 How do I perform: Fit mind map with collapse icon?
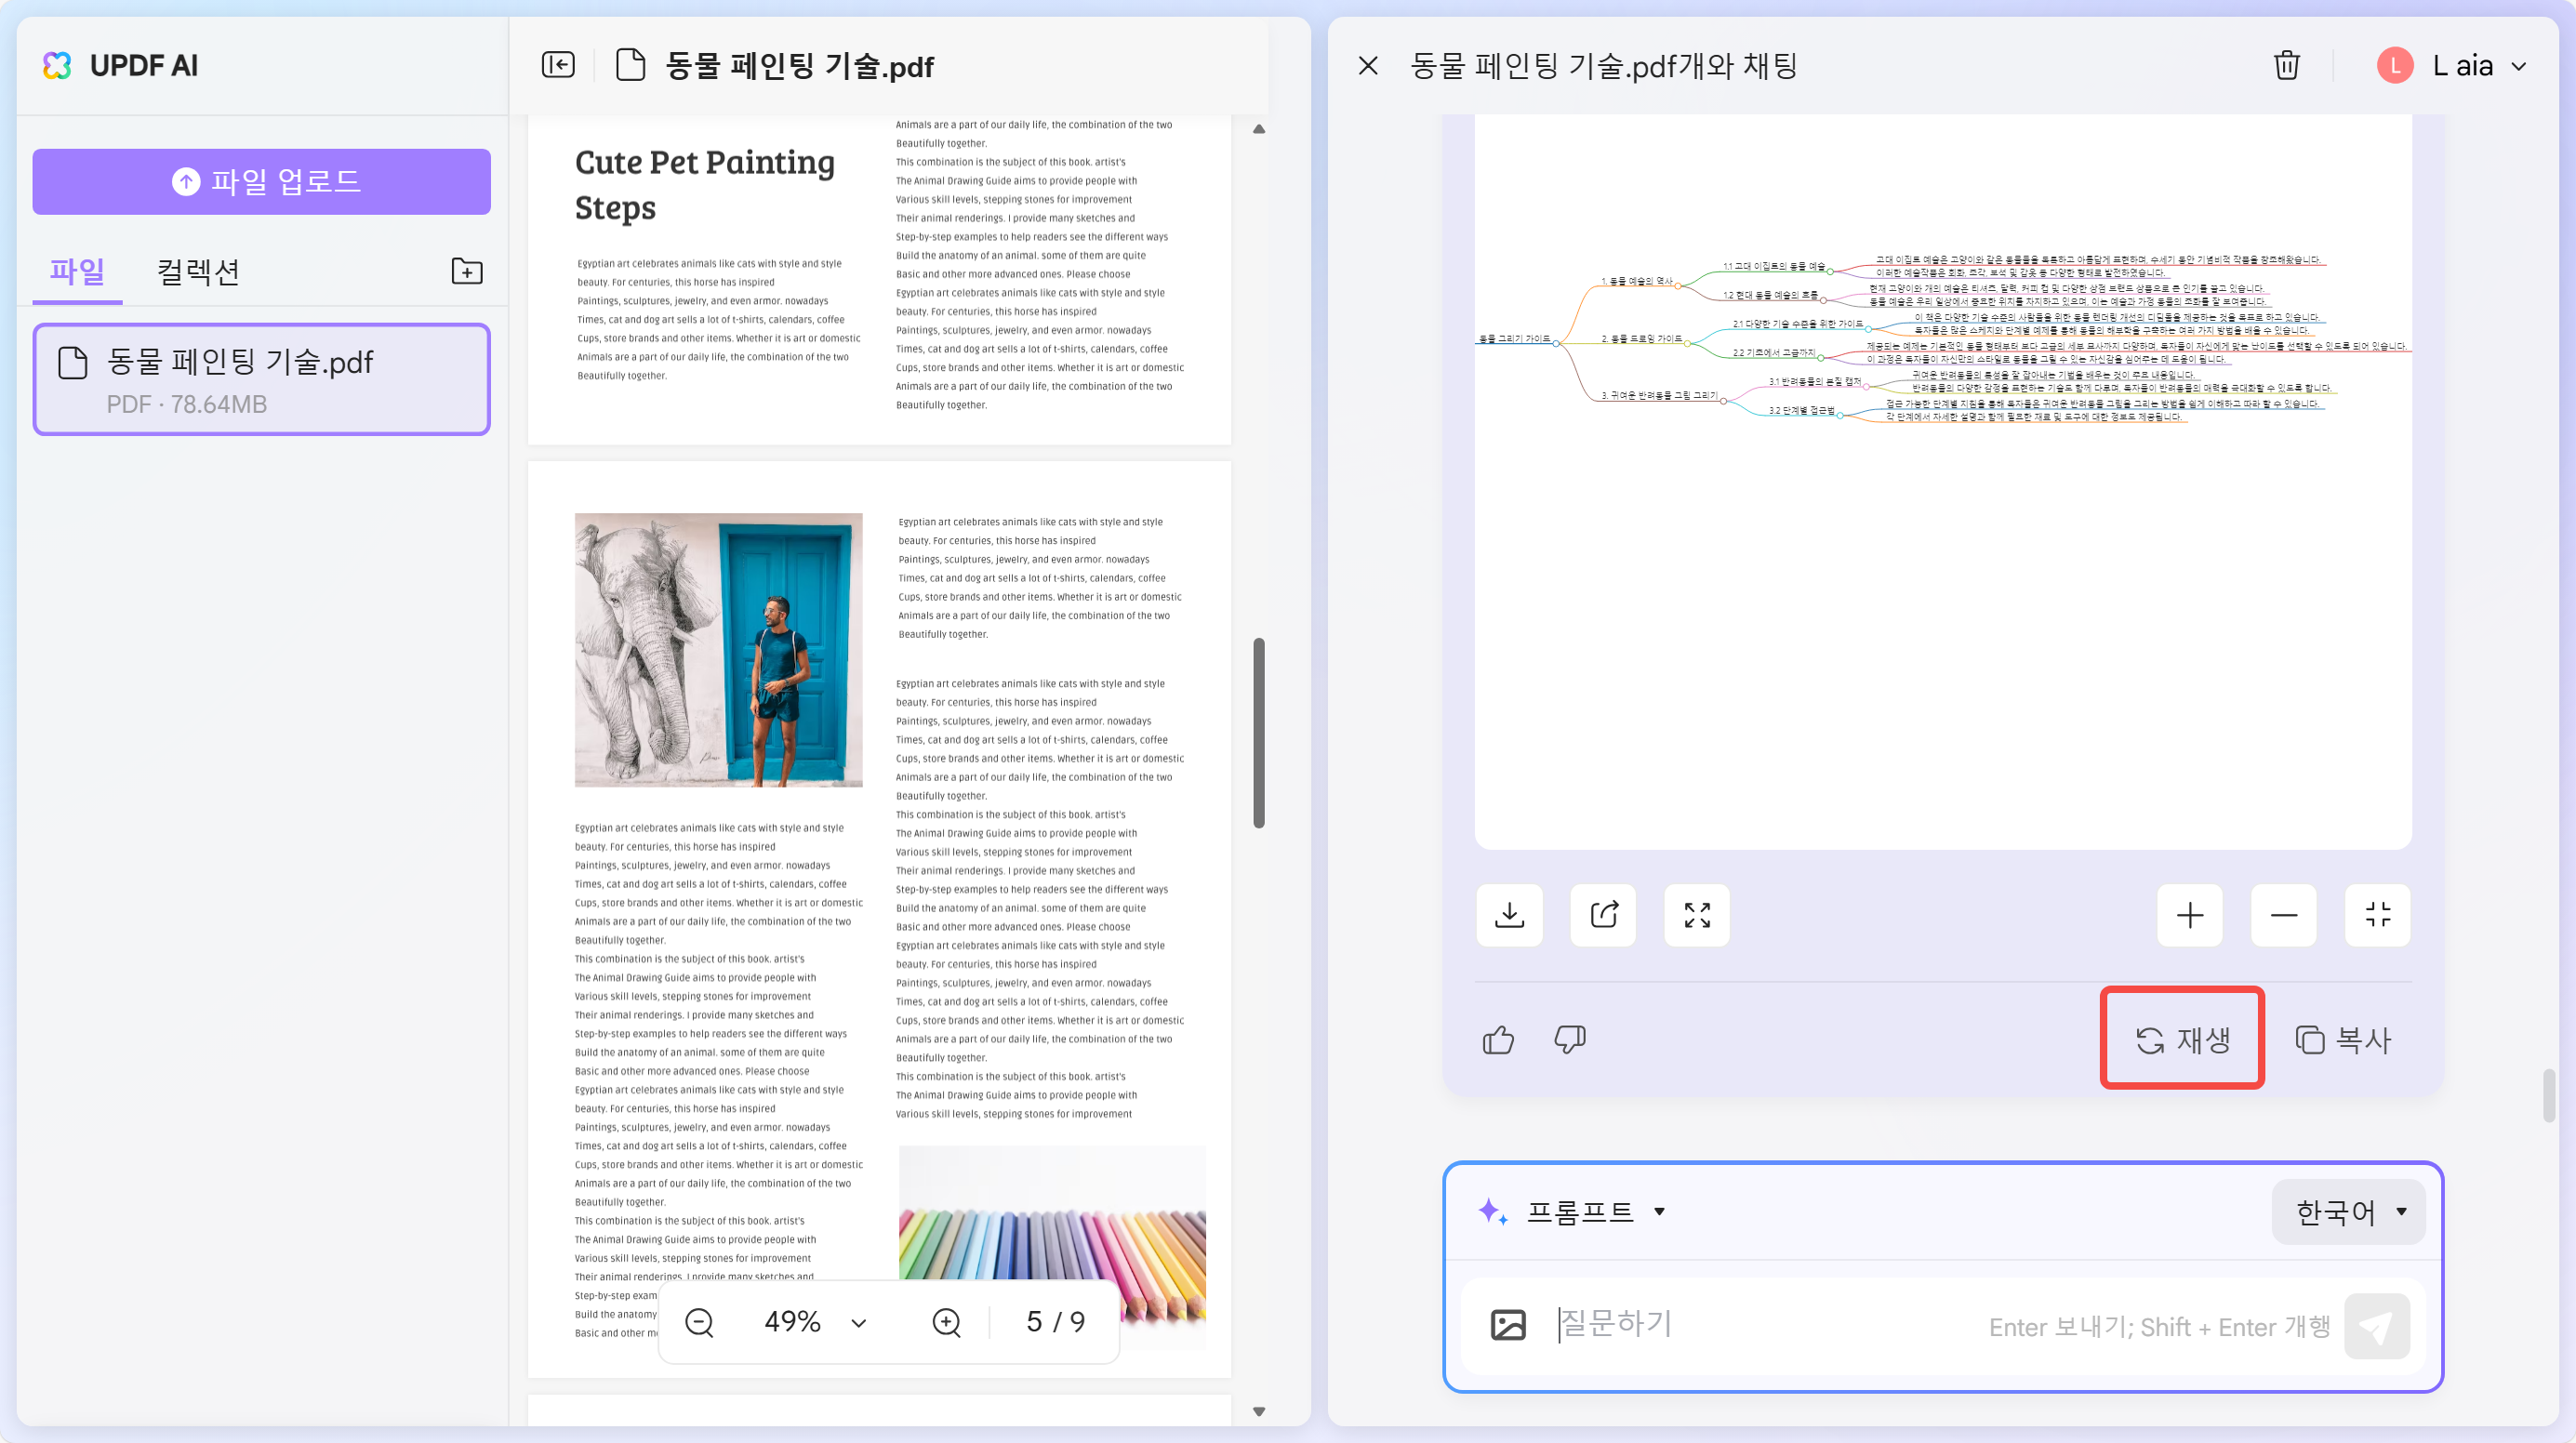click(2378, 915)
